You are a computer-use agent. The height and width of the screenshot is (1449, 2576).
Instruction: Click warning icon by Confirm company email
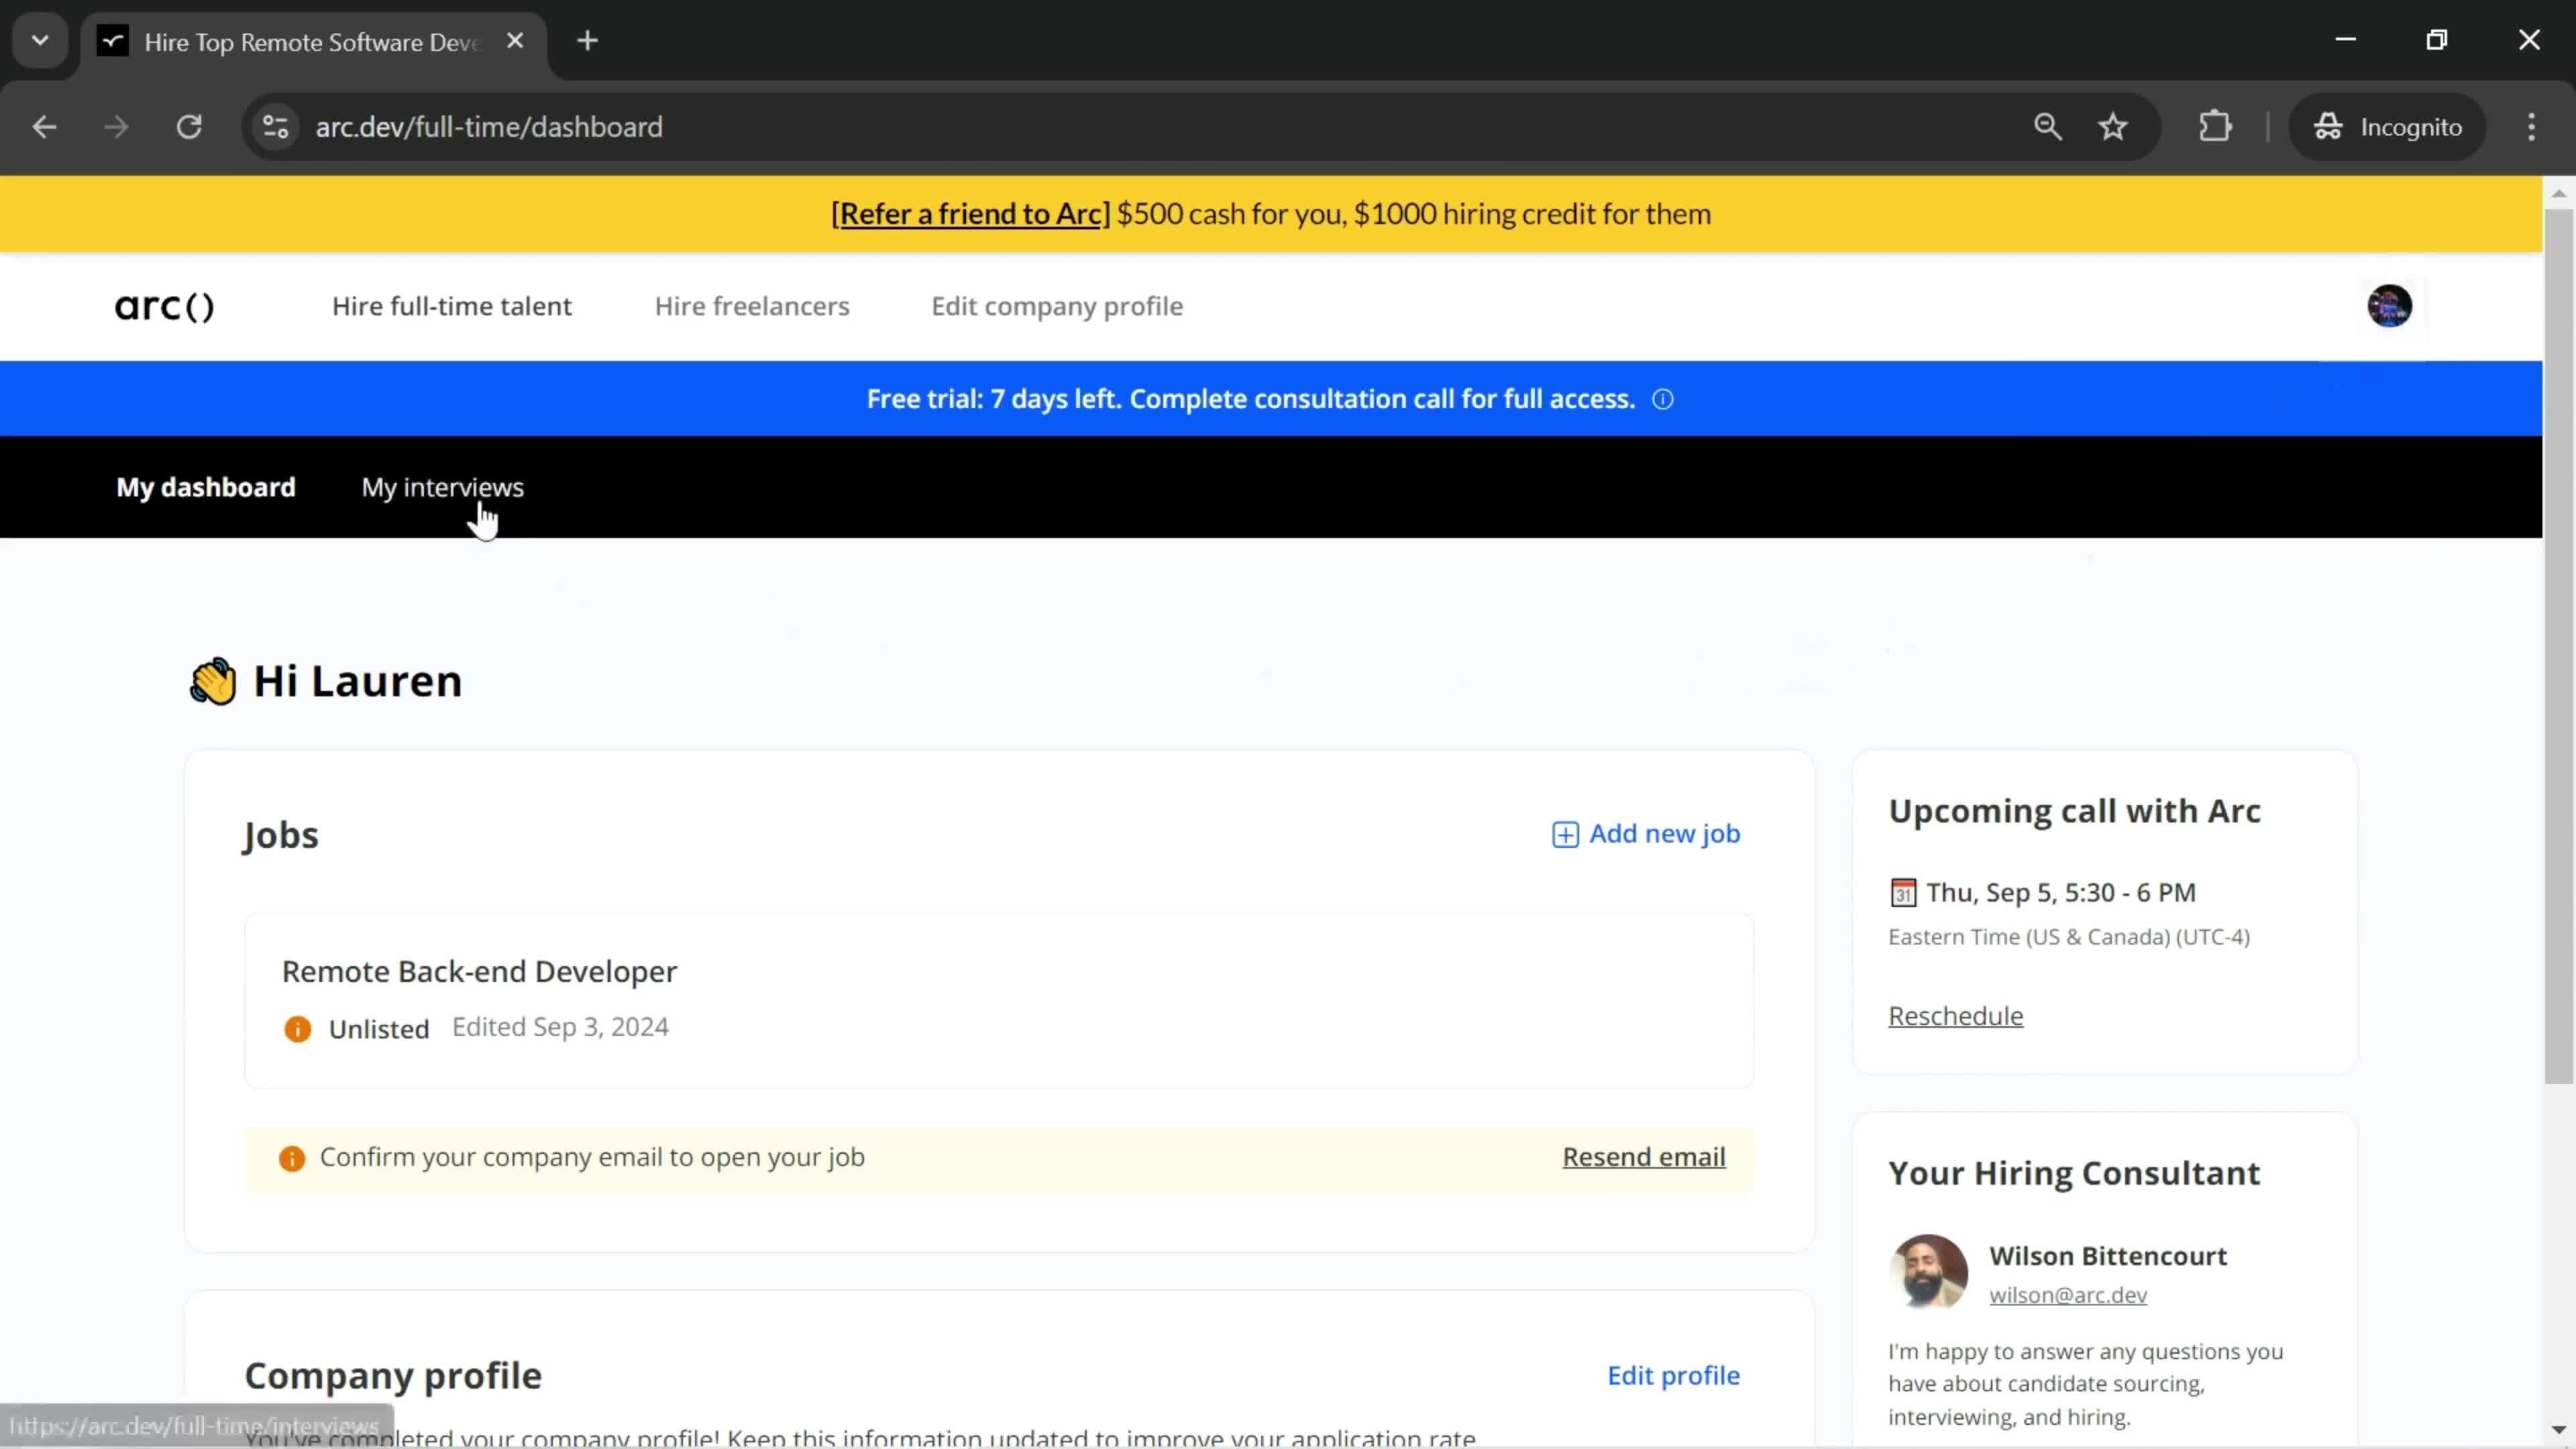[x=291, y=1158]
